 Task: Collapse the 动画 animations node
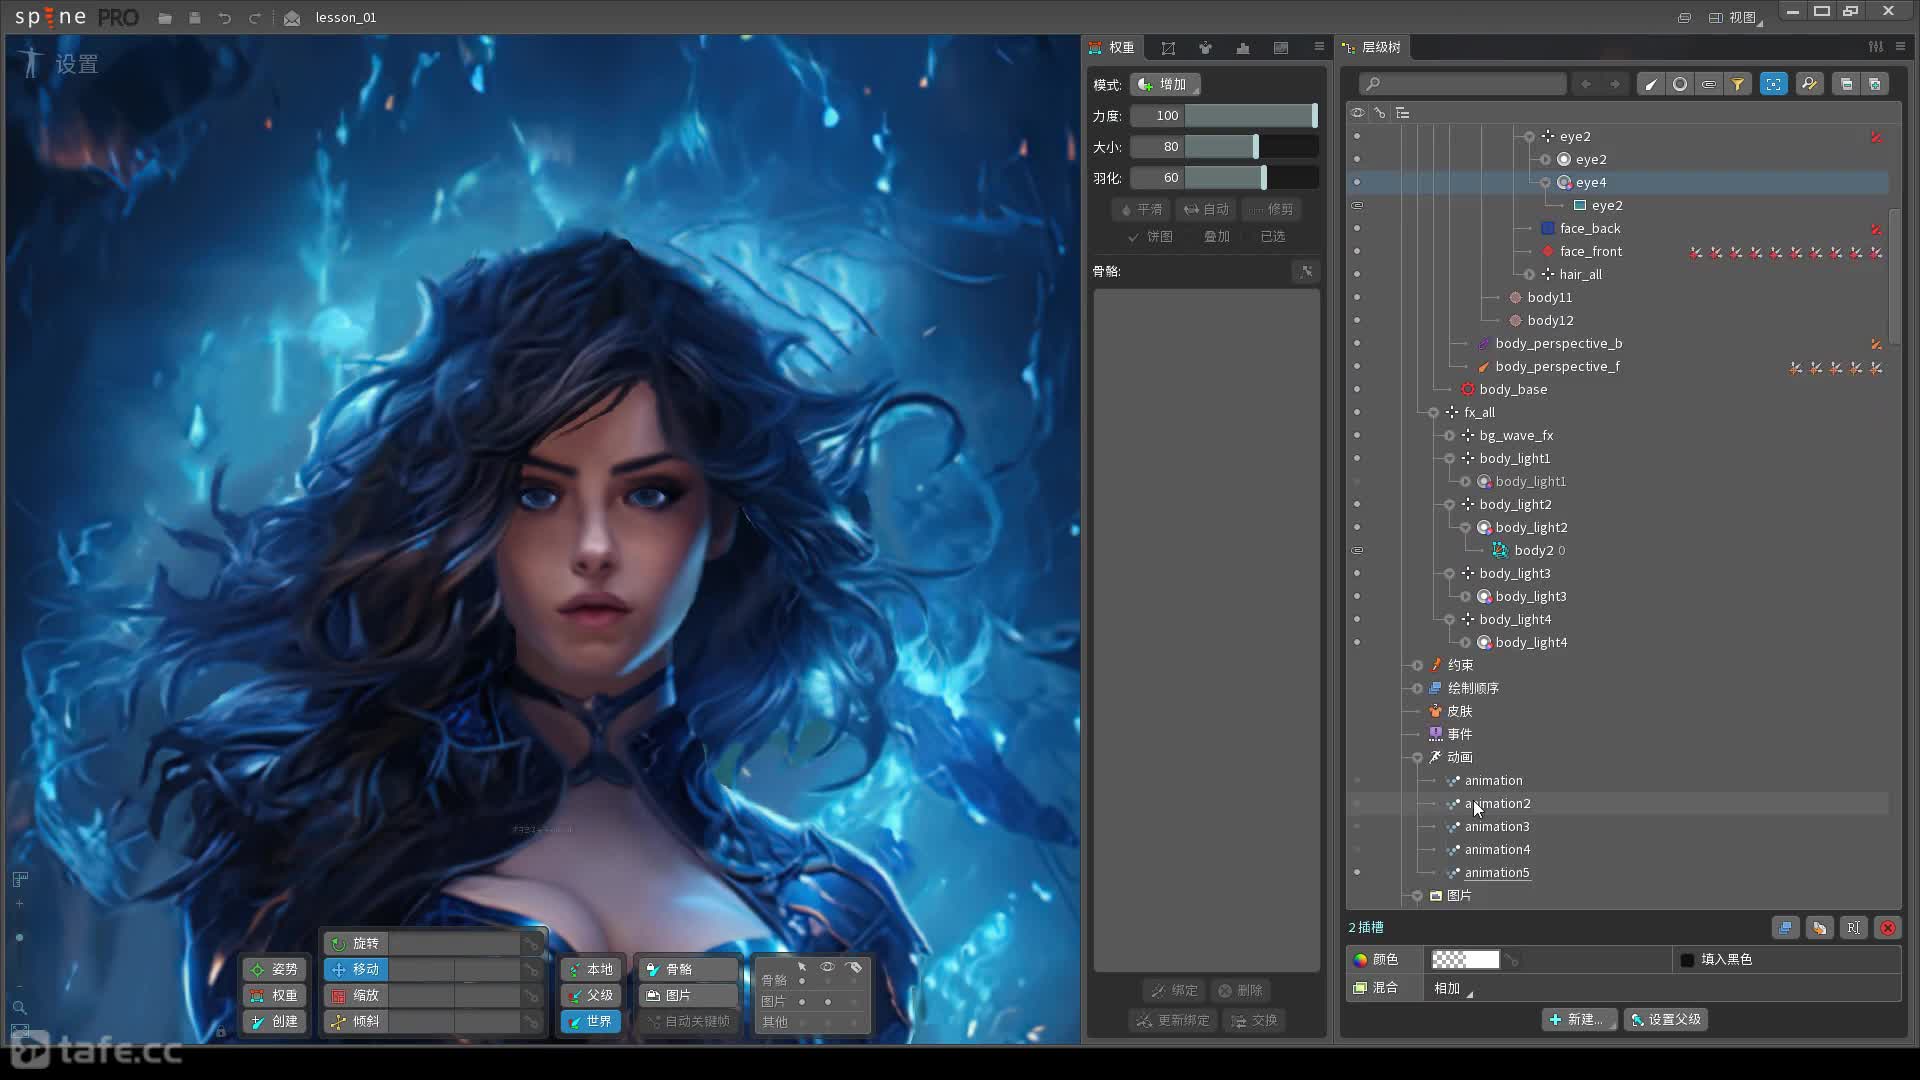click(x=1417, y=758)
